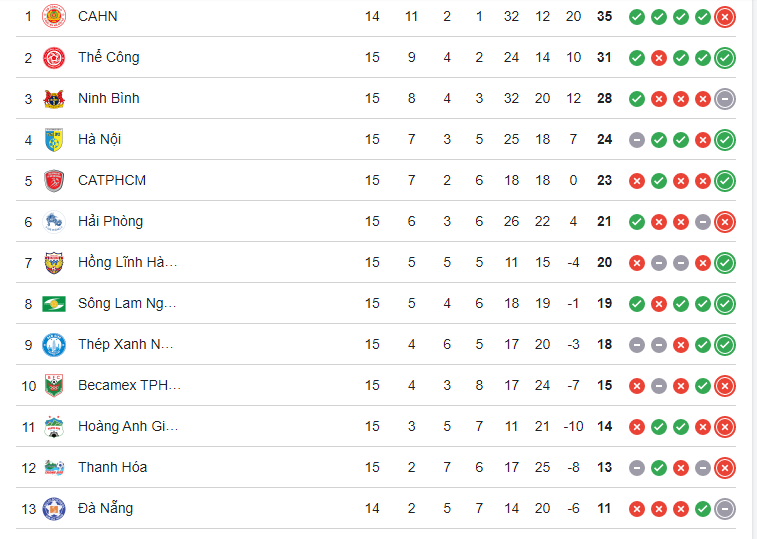Click the Hà Nội club crest
Image resolution: width=757 pixels, height=539 pixels.
(x=54, y=140)
